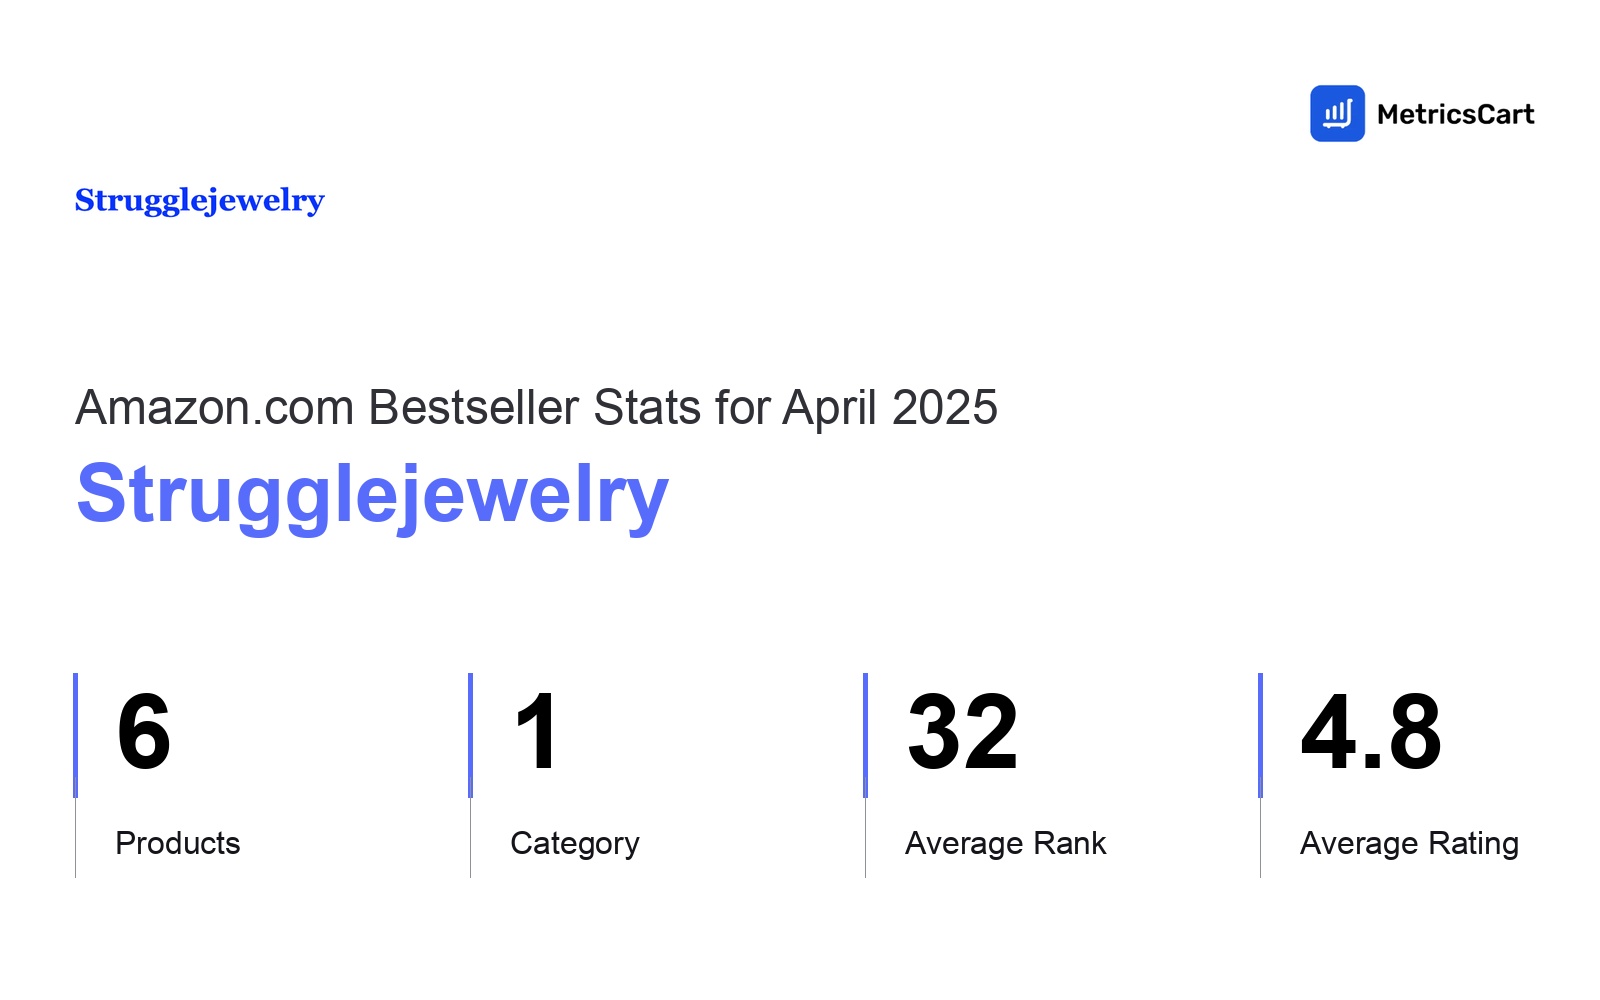Click the blue bar beside Average Rank

(x=865, y=735)
